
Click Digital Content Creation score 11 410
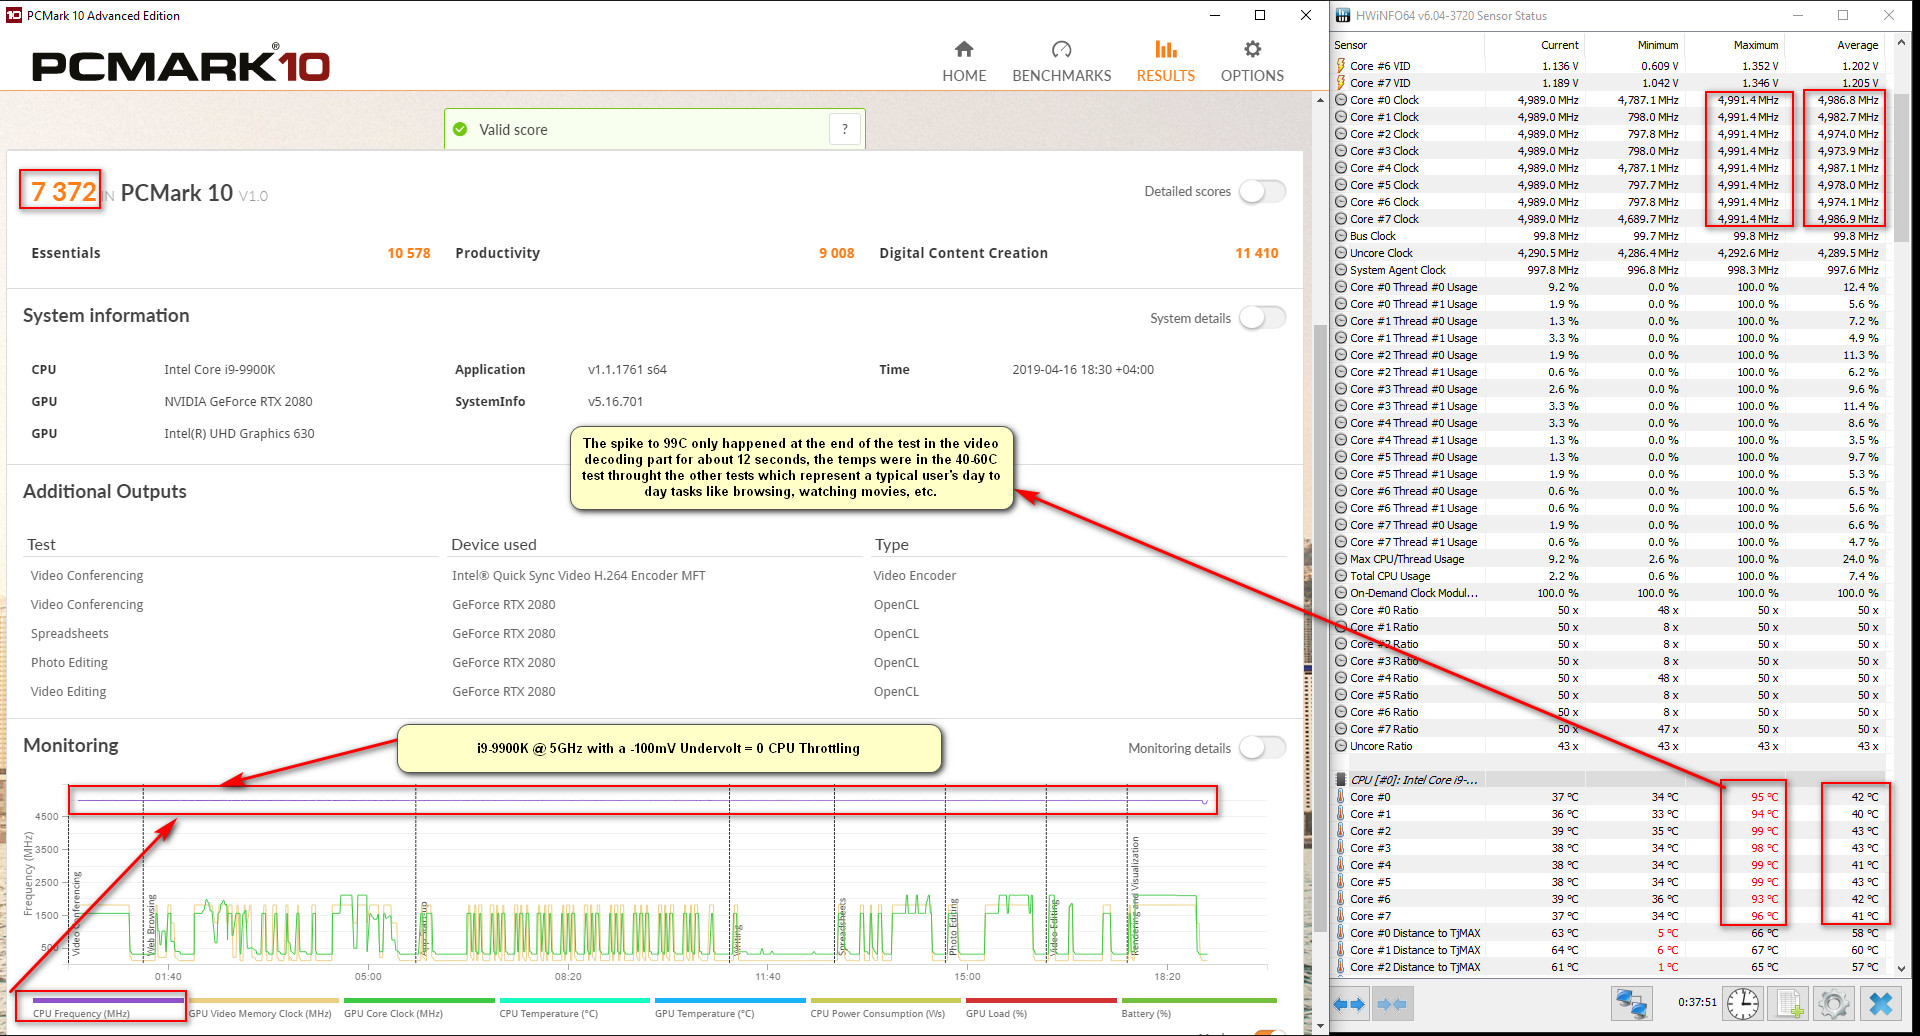point(1257,253)
